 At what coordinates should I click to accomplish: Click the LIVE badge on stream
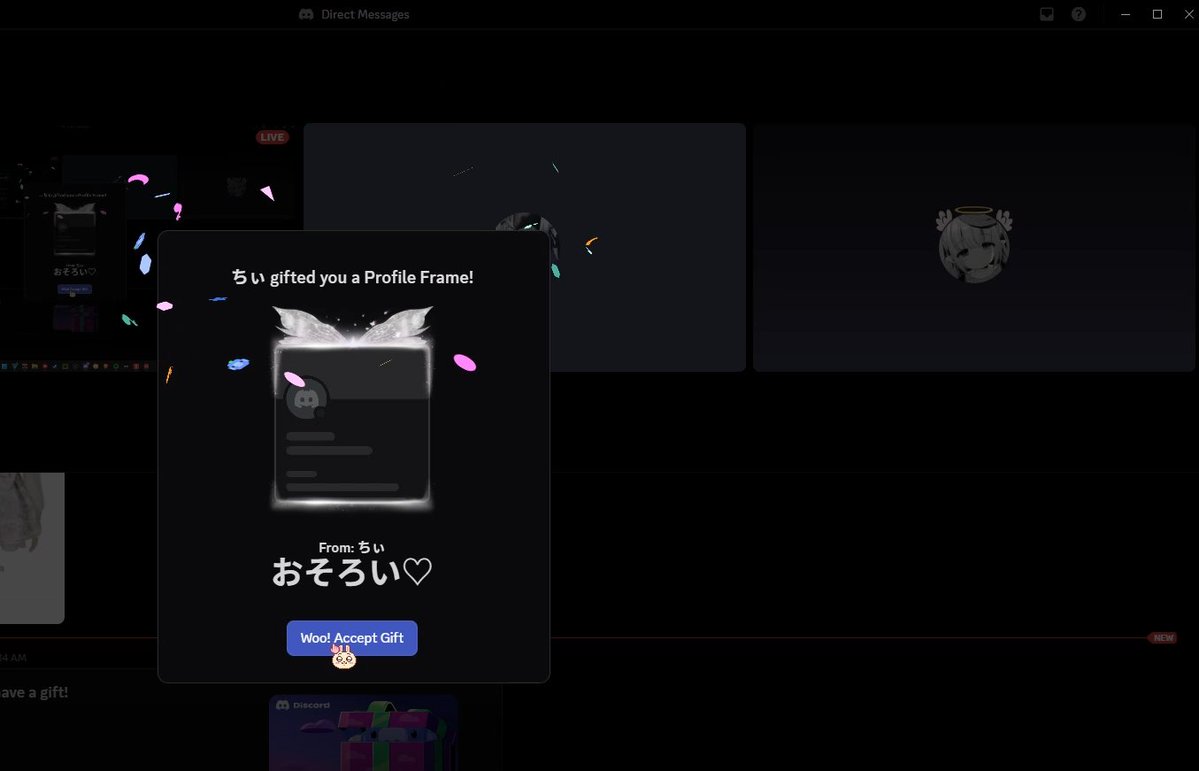coord(272,137)
